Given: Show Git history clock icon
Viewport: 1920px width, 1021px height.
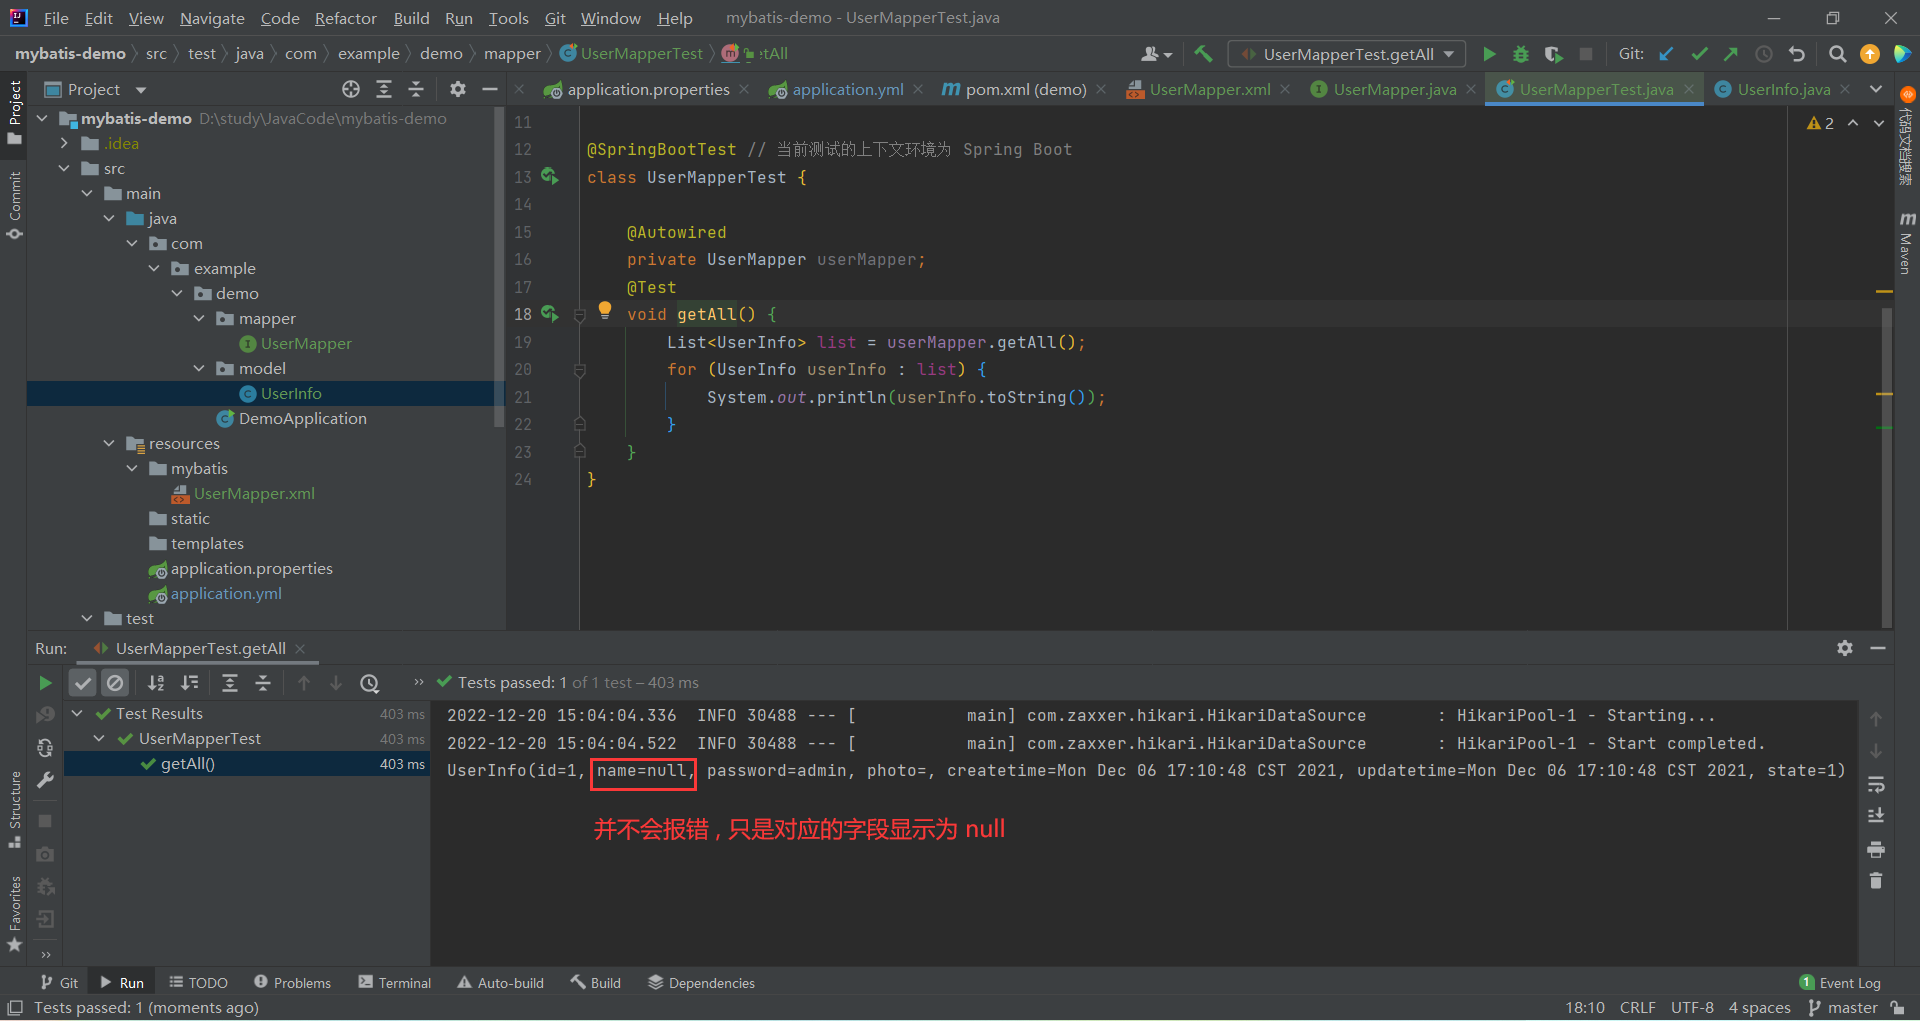Looking at the screenshot, I should (1764, 54).
